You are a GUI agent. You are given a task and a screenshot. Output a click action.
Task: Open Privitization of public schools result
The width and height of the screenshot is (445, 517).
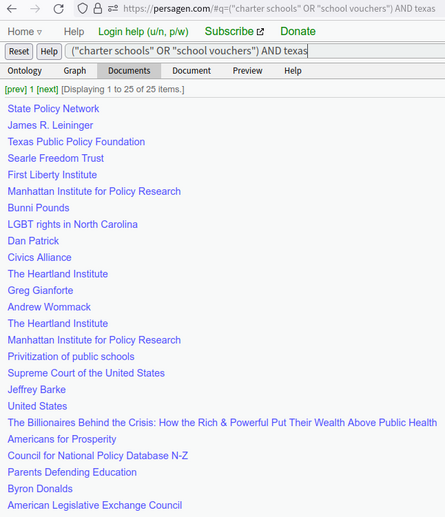71,357
